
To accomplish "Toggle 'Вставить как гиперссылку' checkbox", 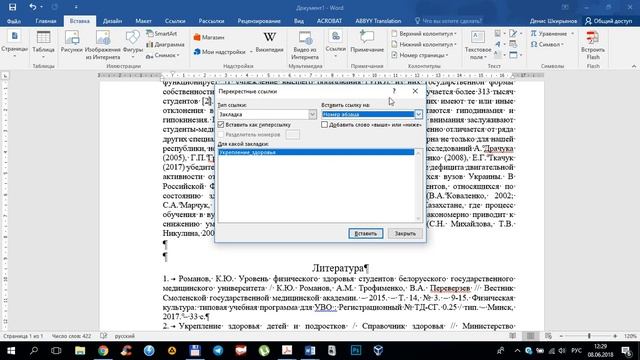I will (x=221, y=124).
